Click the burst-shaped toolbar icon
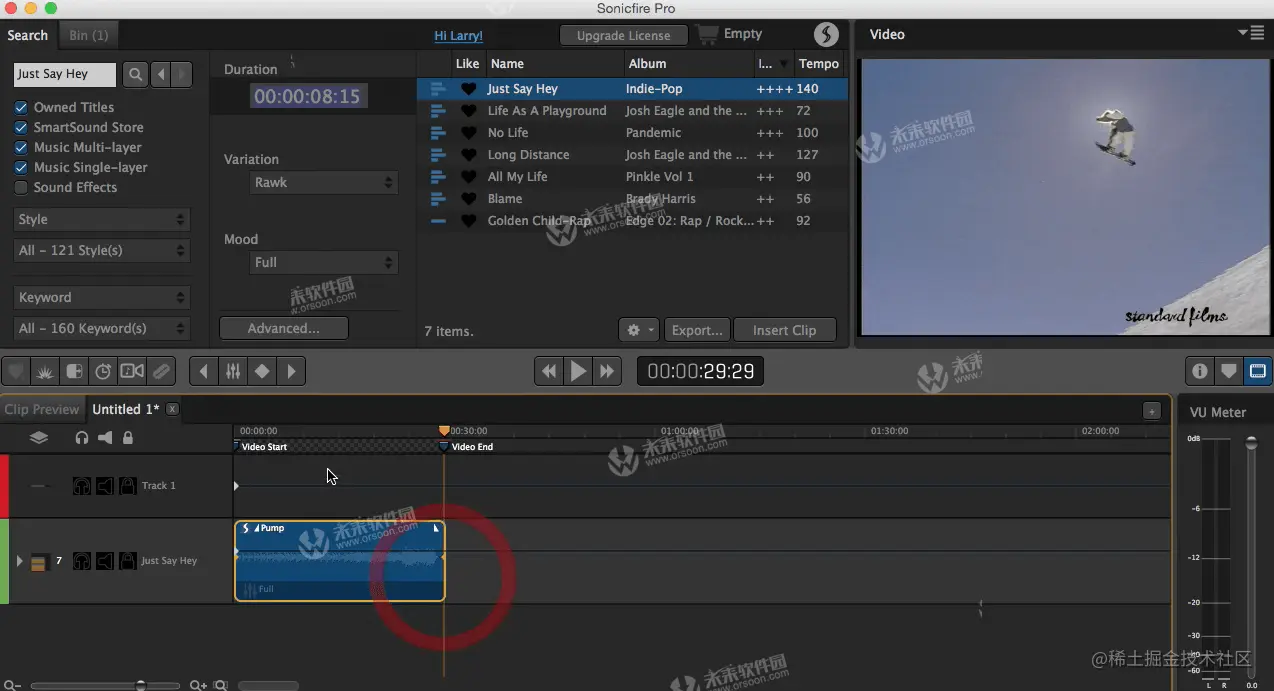This screenshot has height=691, width=1274. coord(44,371)
